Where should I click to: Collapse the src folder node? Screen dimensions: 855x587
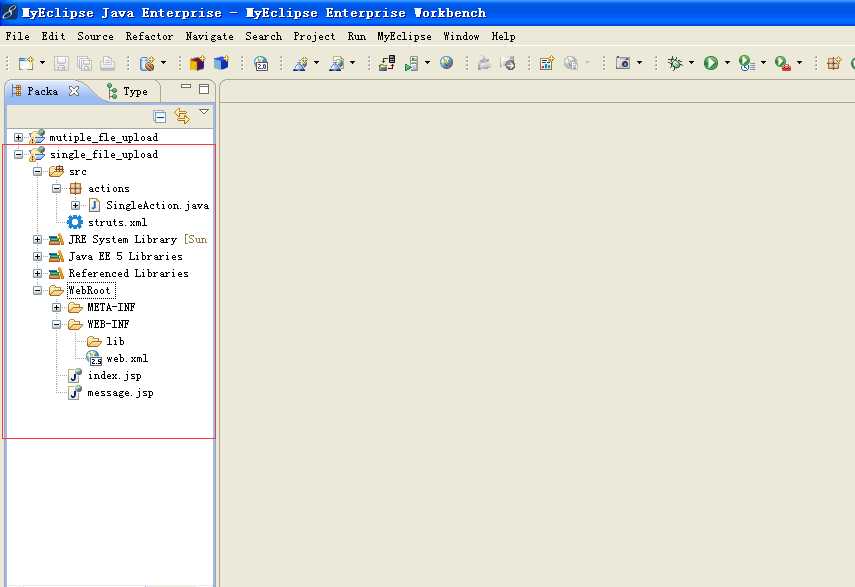click(38, 171)
